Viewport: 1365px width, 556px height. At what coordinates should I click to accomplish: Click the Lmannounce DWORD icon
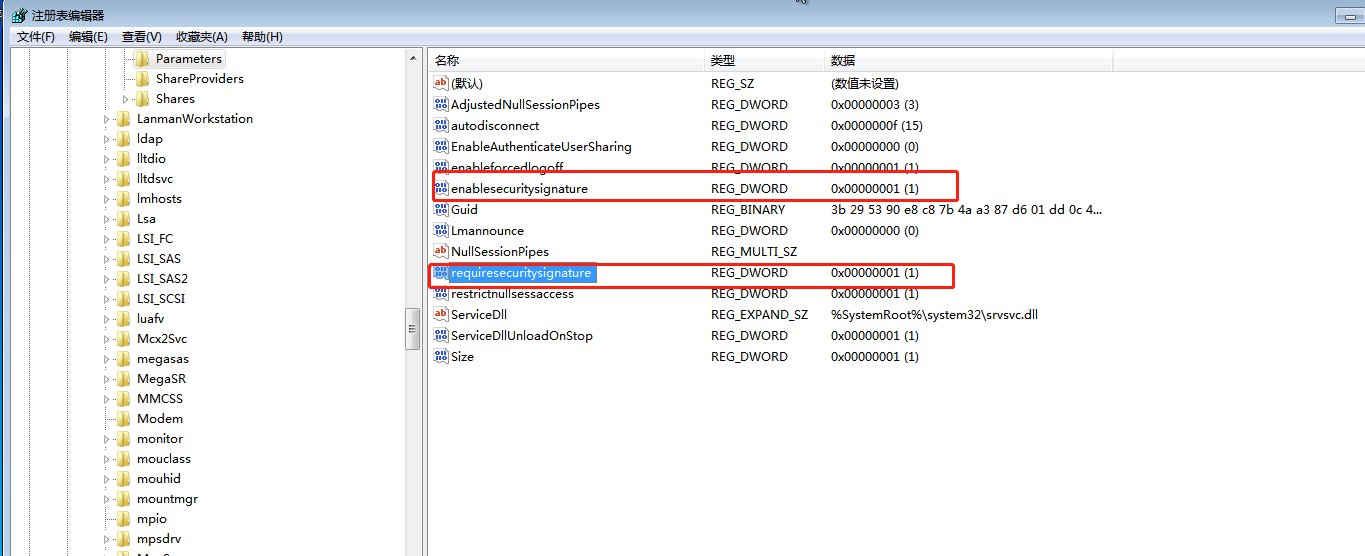coord(441,230)
